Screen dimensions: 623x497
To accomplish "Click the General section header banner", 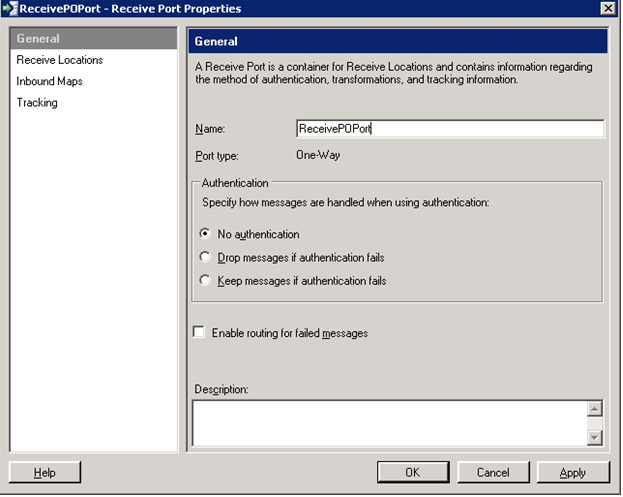I will [398, 42].
